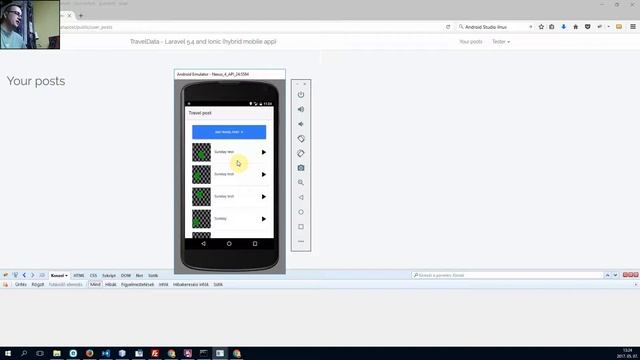Open the browser hamburger menu

pyautogui.click(x=633, y=27)
